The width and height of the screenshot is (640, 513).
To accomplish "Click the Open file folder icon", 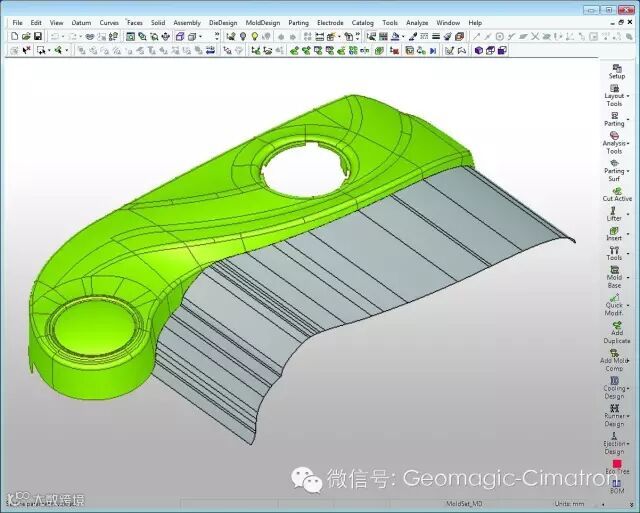I will click(x=26, y=36).
